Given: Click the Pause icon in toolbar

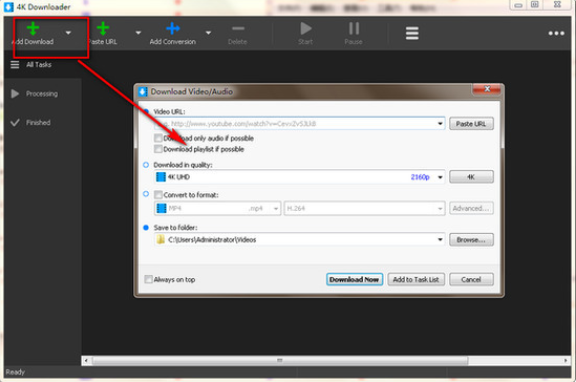Looking at the screenshot, I should click(x=354, y=28).
